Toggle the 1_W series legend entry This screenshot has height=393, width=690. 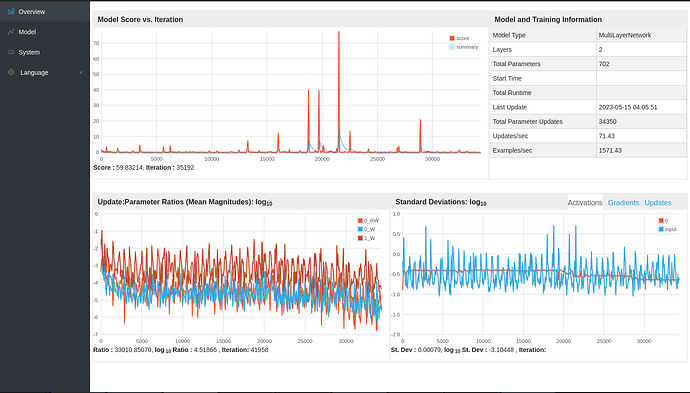point(367,238)
